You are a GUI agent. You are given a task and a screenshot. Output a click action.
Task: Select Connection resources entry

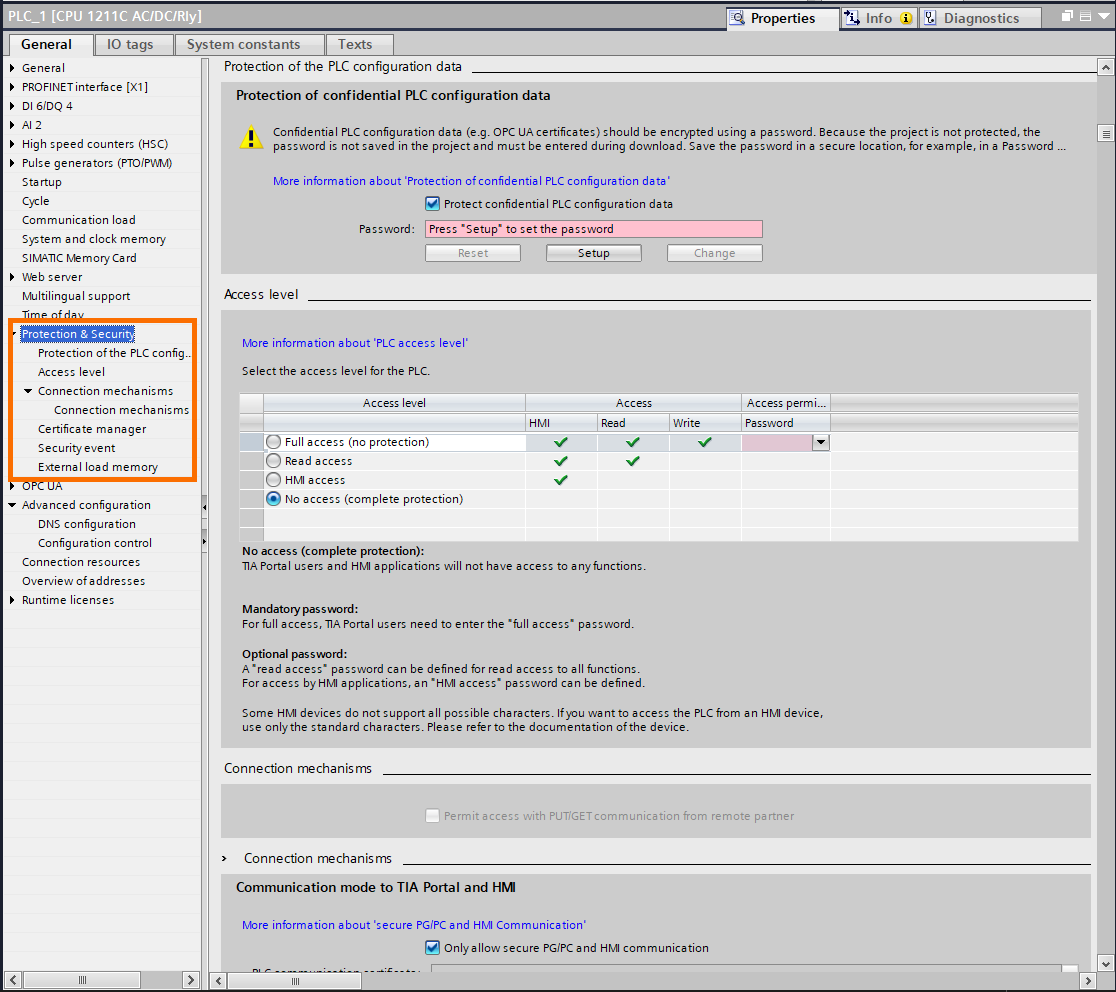pos(81,562)
